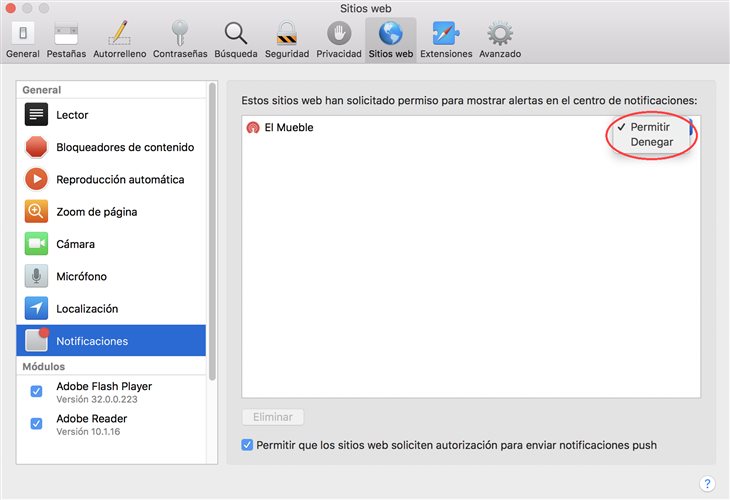Click the Adobe Flash Player module name
The height and width of the screenshot is (500, 730).
click(x=104, y=386)
